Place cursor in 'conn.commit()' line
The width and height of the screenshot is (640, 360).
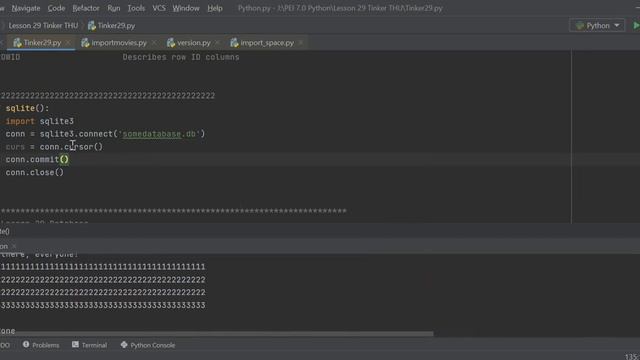coord(37,160)
